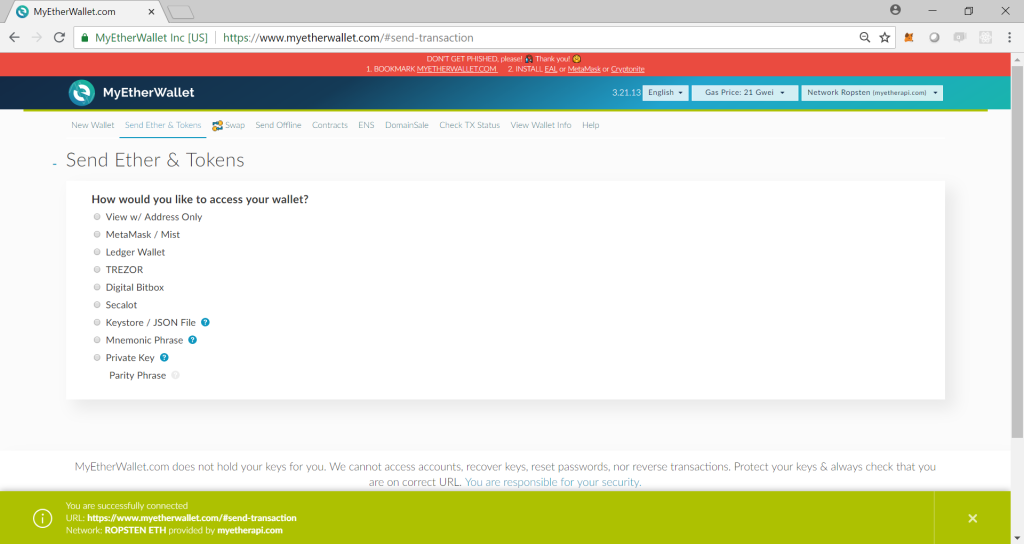Reload the page with the refresh icon
This screenshot has width=1024, height=544.
(59, 38)
